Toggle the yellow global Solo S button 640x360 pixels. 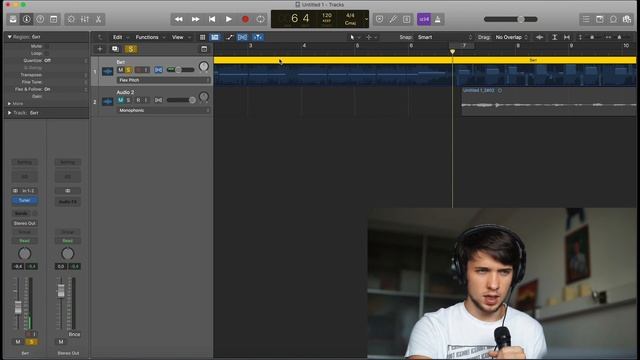click(131, 49)
